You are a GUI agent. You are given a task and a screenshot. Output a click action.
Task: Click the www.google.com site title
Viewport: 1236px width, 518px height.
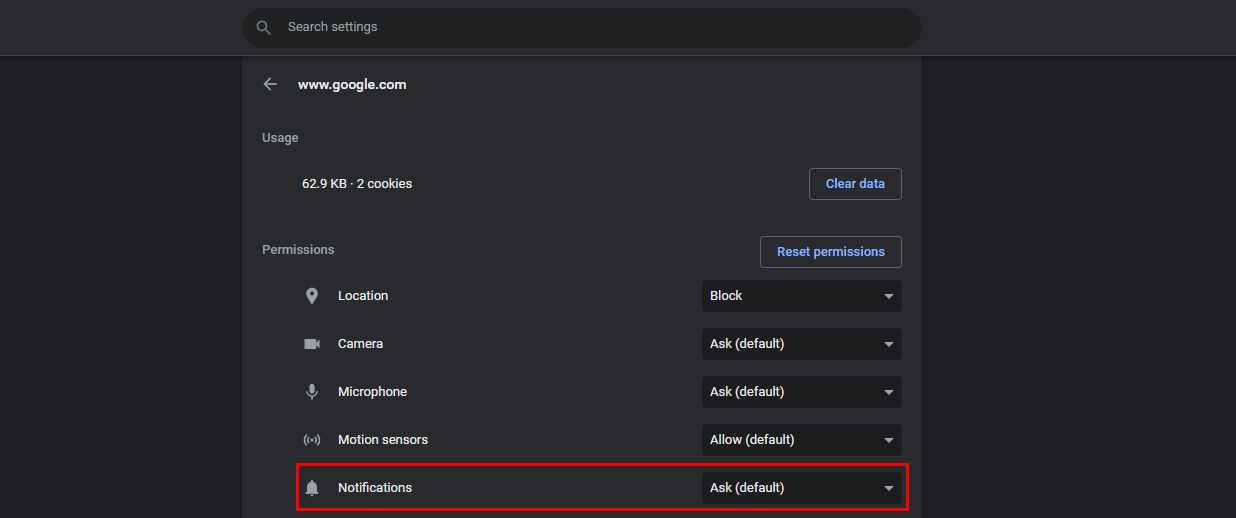click(352, 85)
